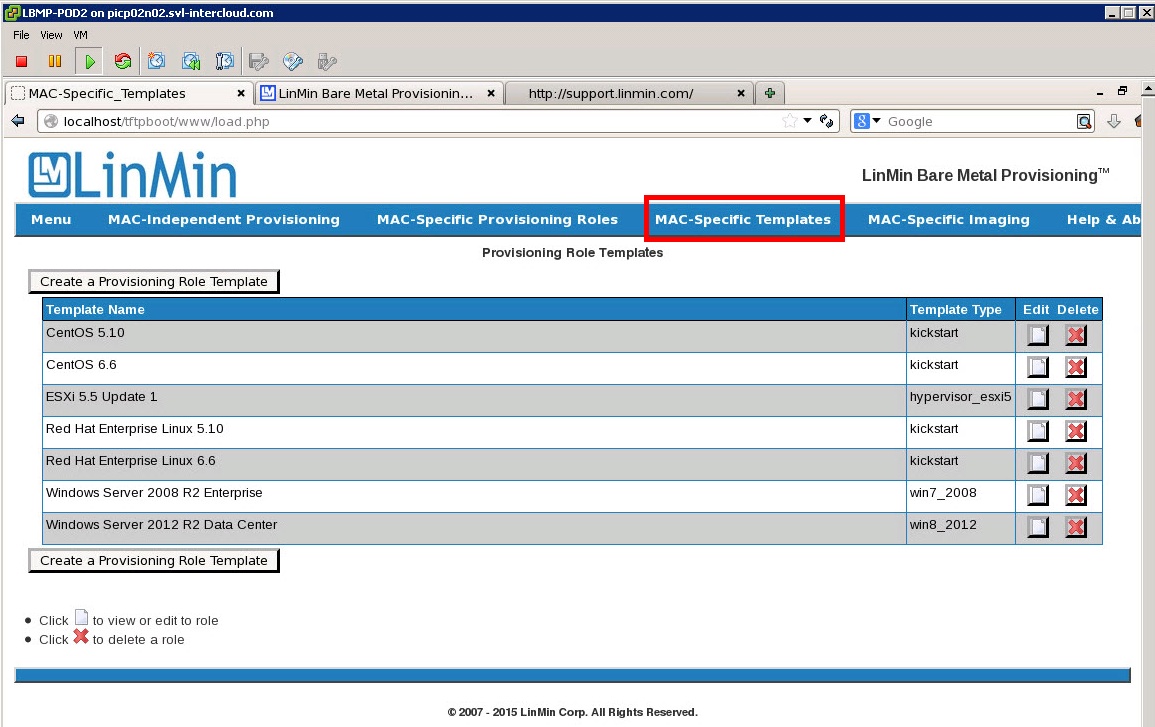Click Create a Provisioning Role Template above table
This screenshot has height=727, width=1155.
(x=154, y=282)
